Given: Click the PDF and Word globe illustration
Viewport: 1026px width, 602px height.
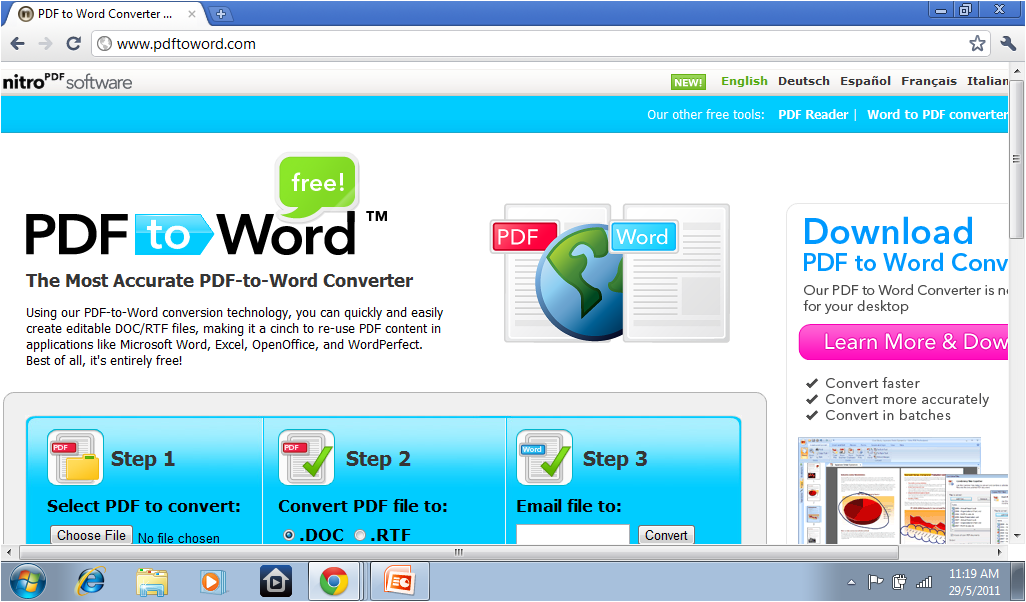Looking at the screenshot, I should pyautogui.click(x=610, y=273).
